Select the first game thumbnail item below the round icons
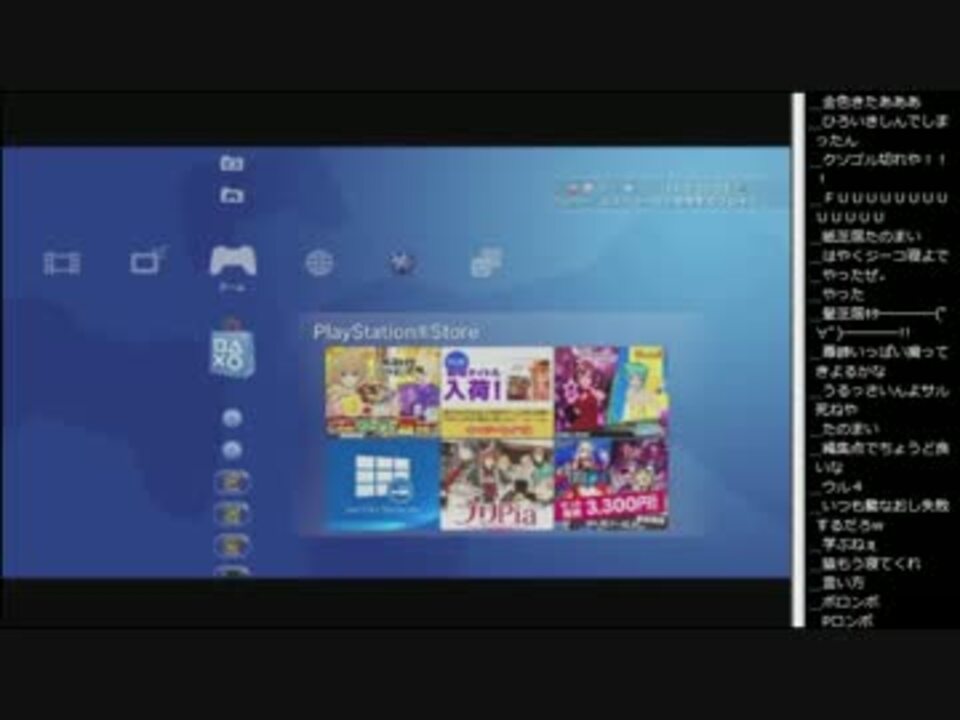The width and height of the screenshot is (960, 720). coord(231,482)
